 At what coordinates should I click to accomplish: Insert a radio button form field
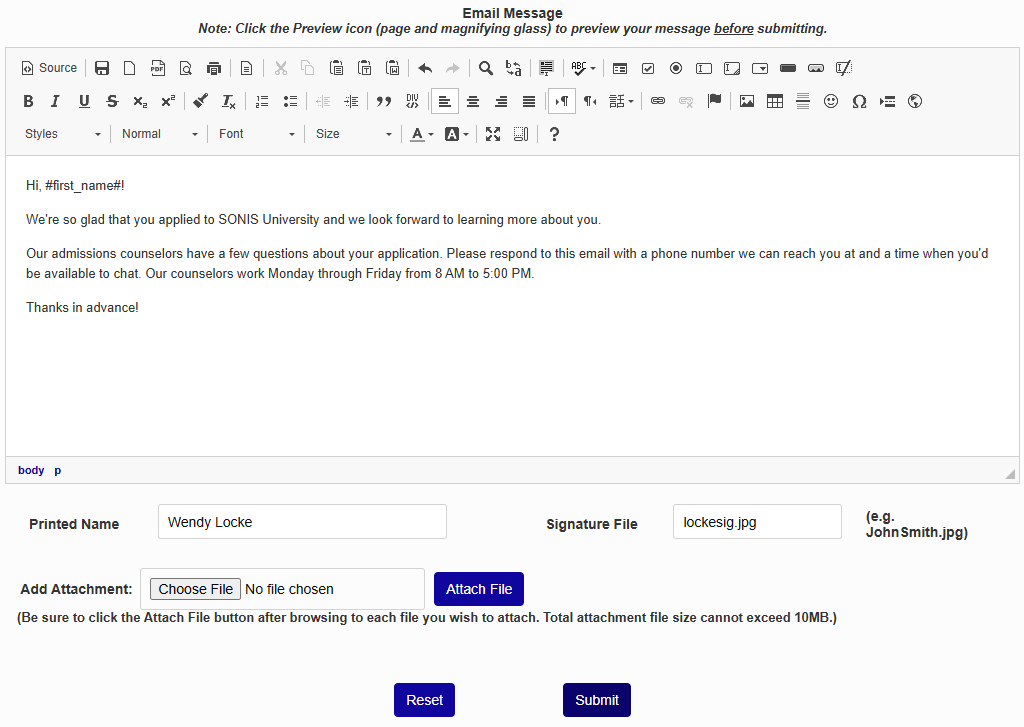676,68
